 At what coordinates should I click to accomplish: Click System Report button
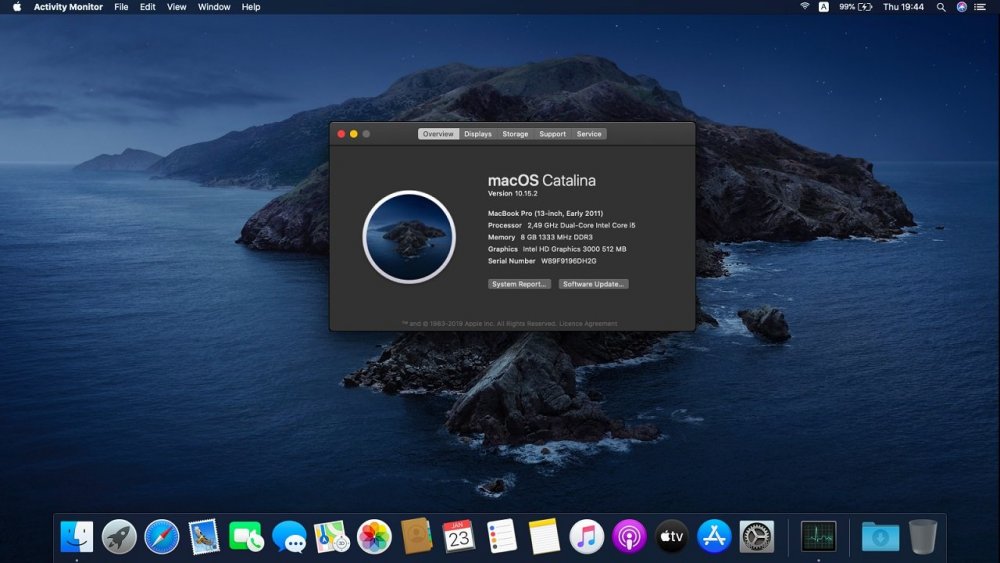point(519,284)
